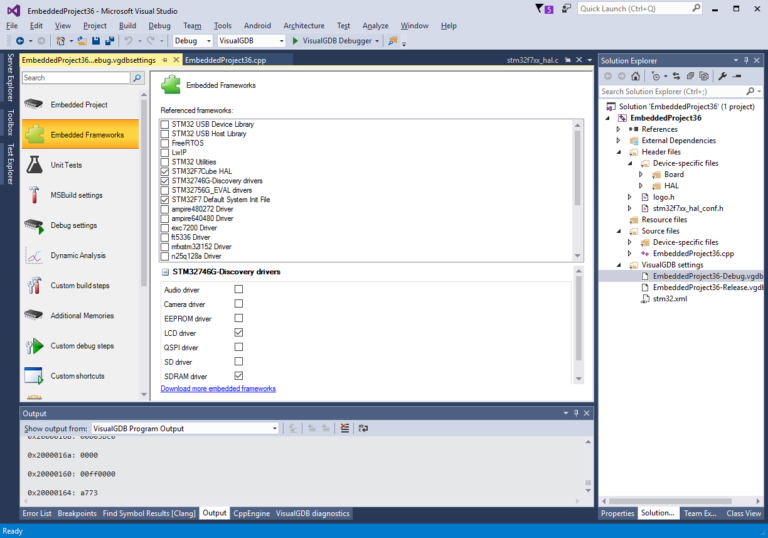Select EmbeddedProject36-Release.vgdbsettings file in Solution Explorer

708,288
